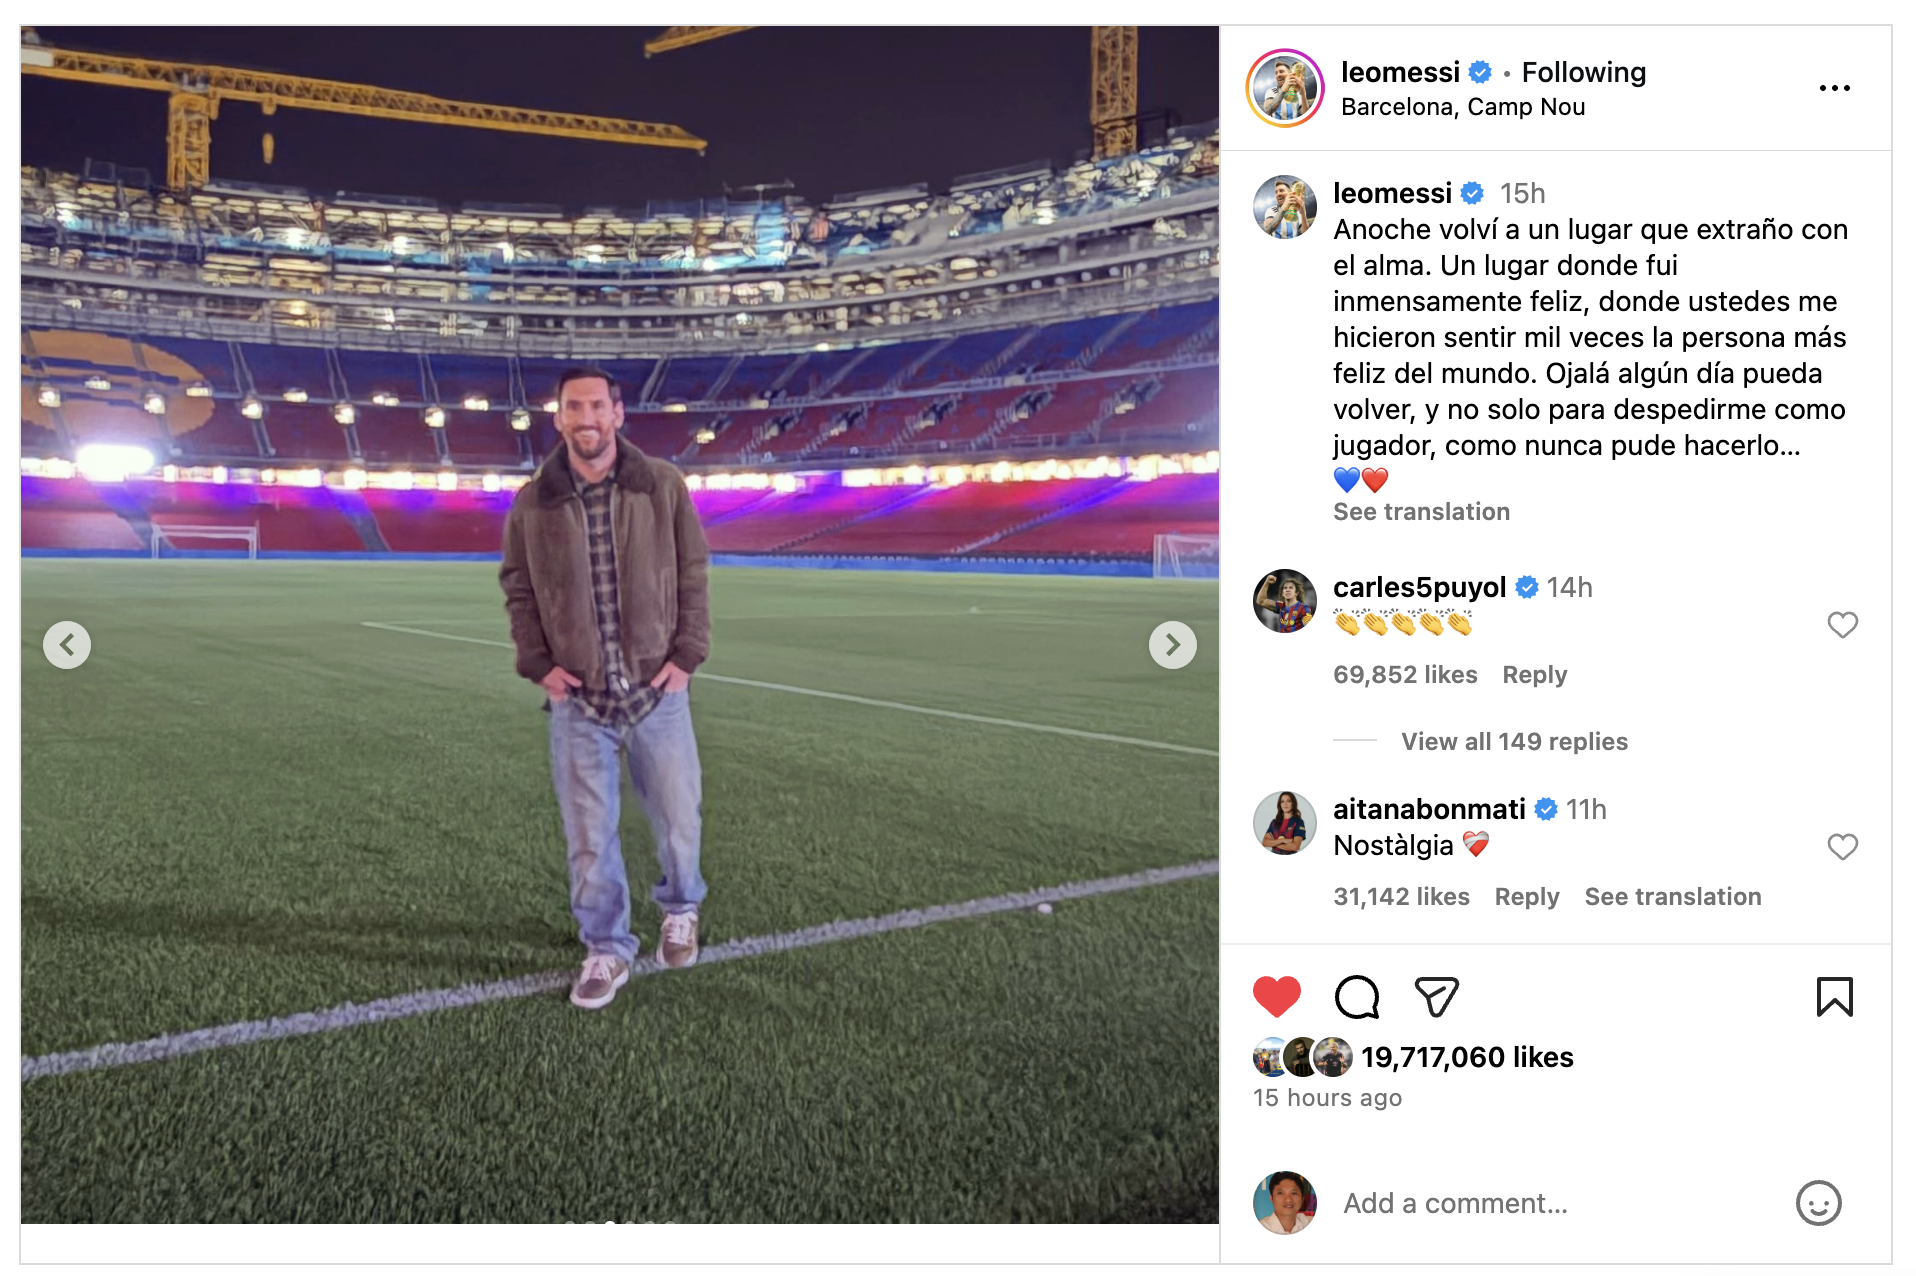Open post options with the three-dot icon
1916x1276 pixels.
tap(1835, 88)
